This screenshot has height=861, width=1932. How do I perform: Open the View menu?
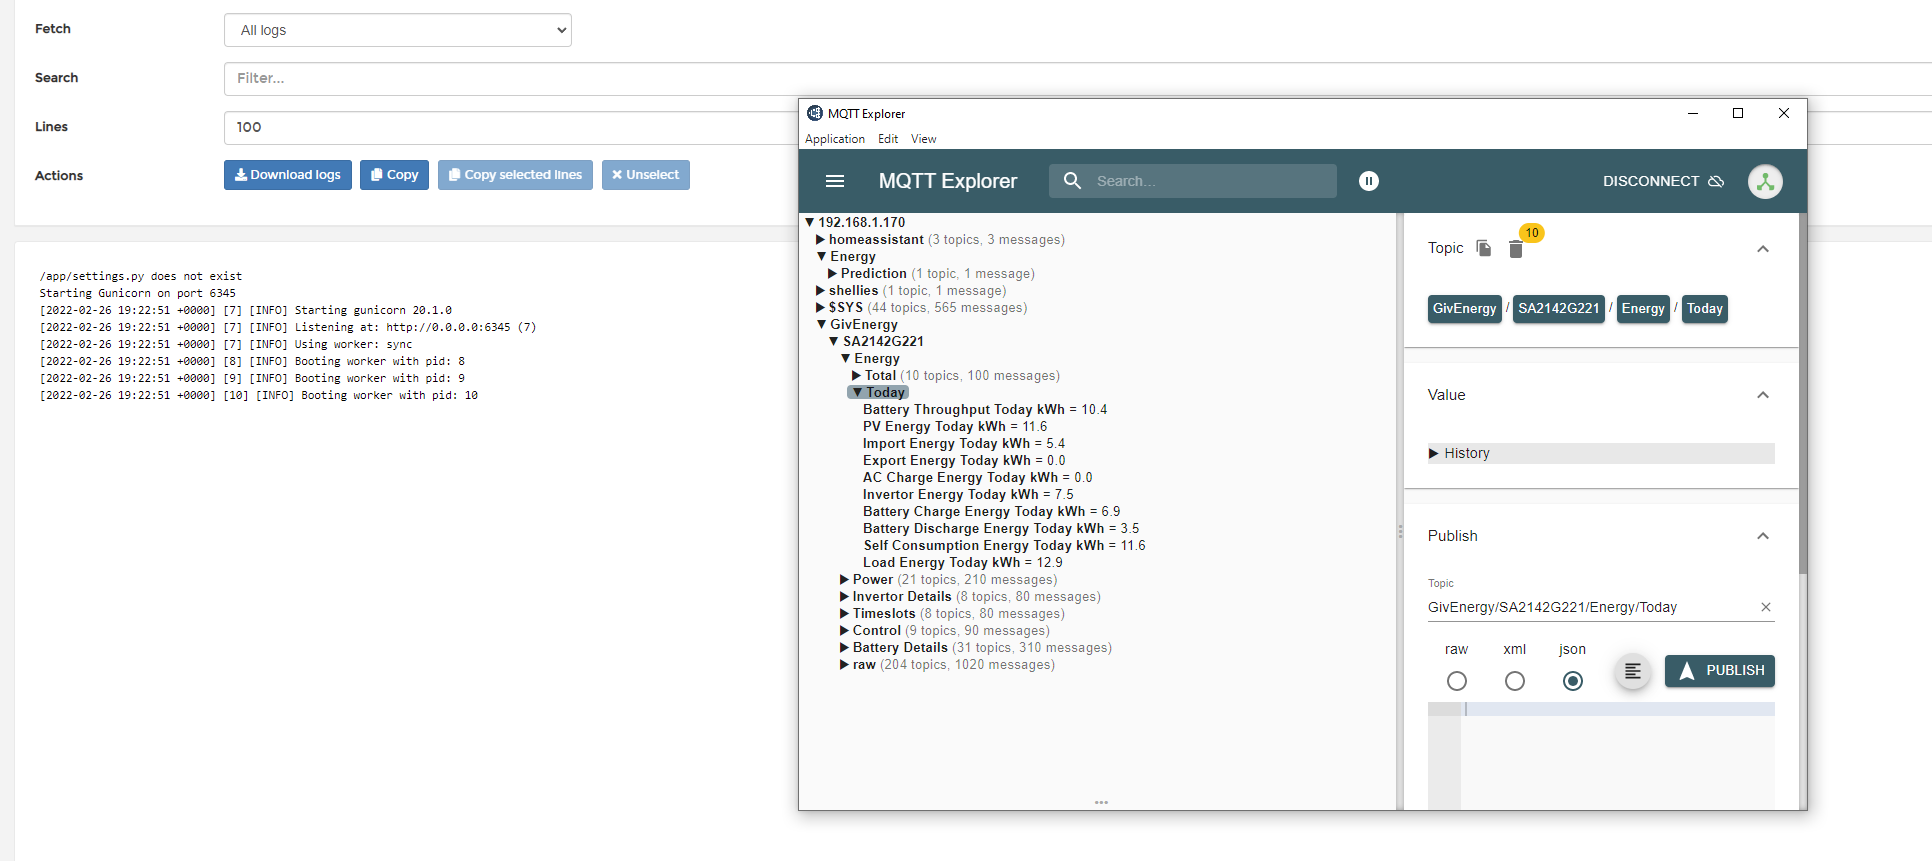924,139
